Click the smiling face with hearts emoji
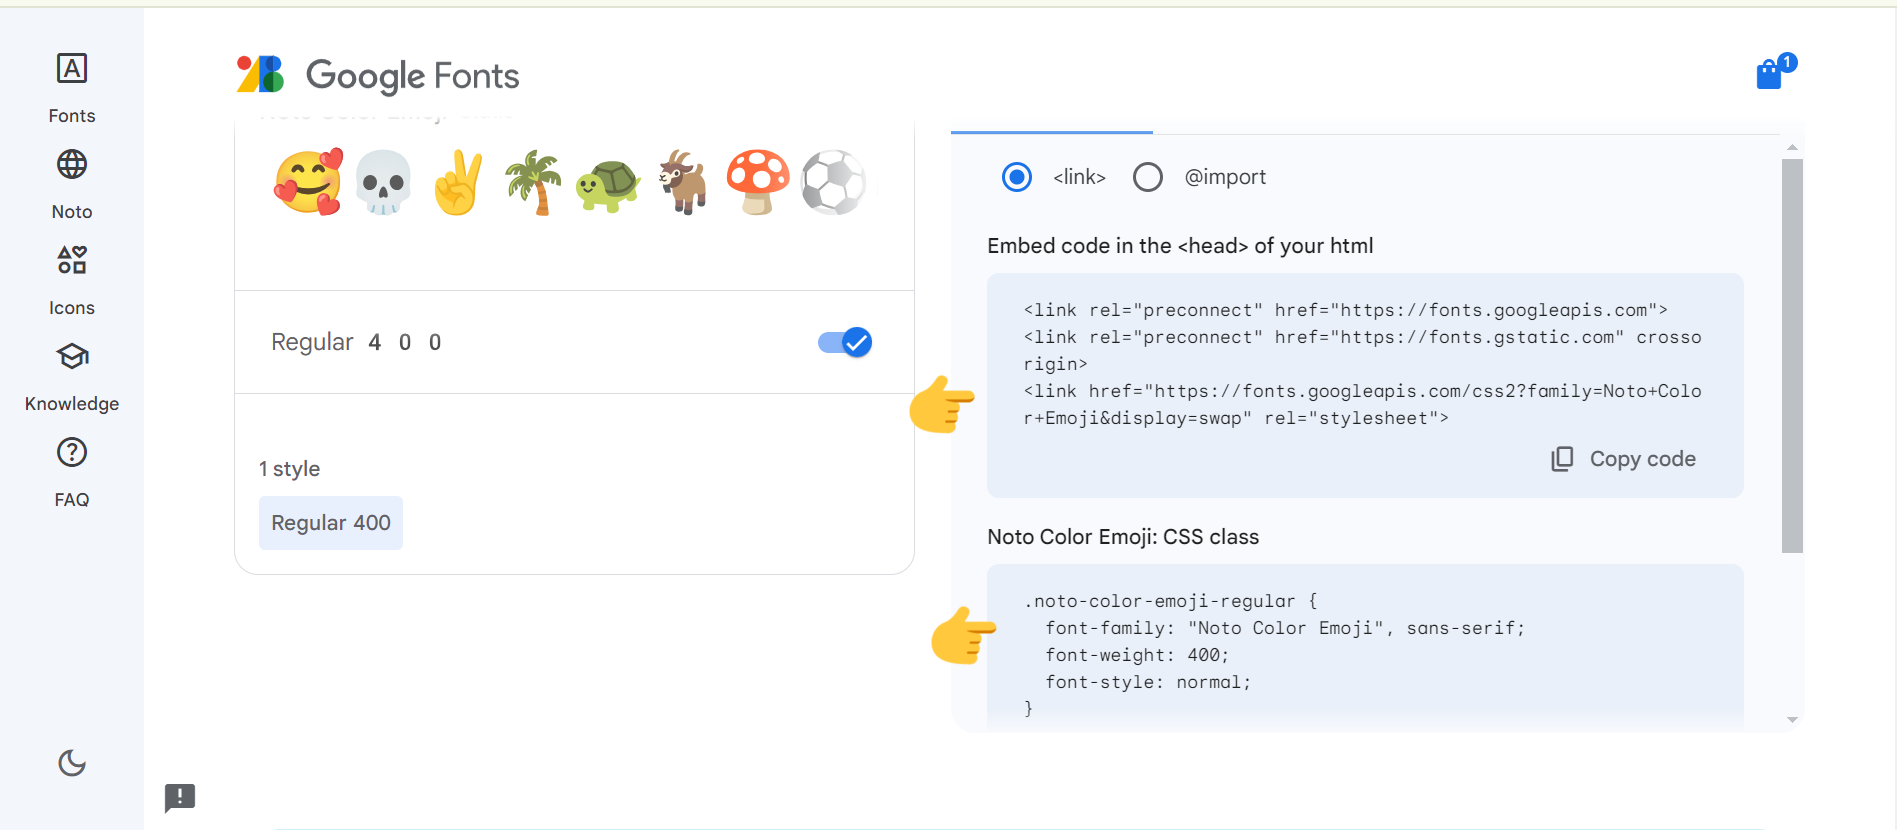 pyautogui.click(x=308, y=182)
